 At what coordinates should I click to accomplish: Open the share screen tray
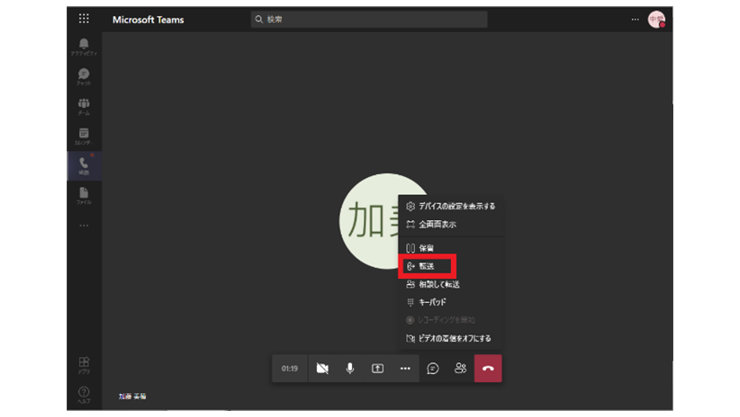pos(378,368)
